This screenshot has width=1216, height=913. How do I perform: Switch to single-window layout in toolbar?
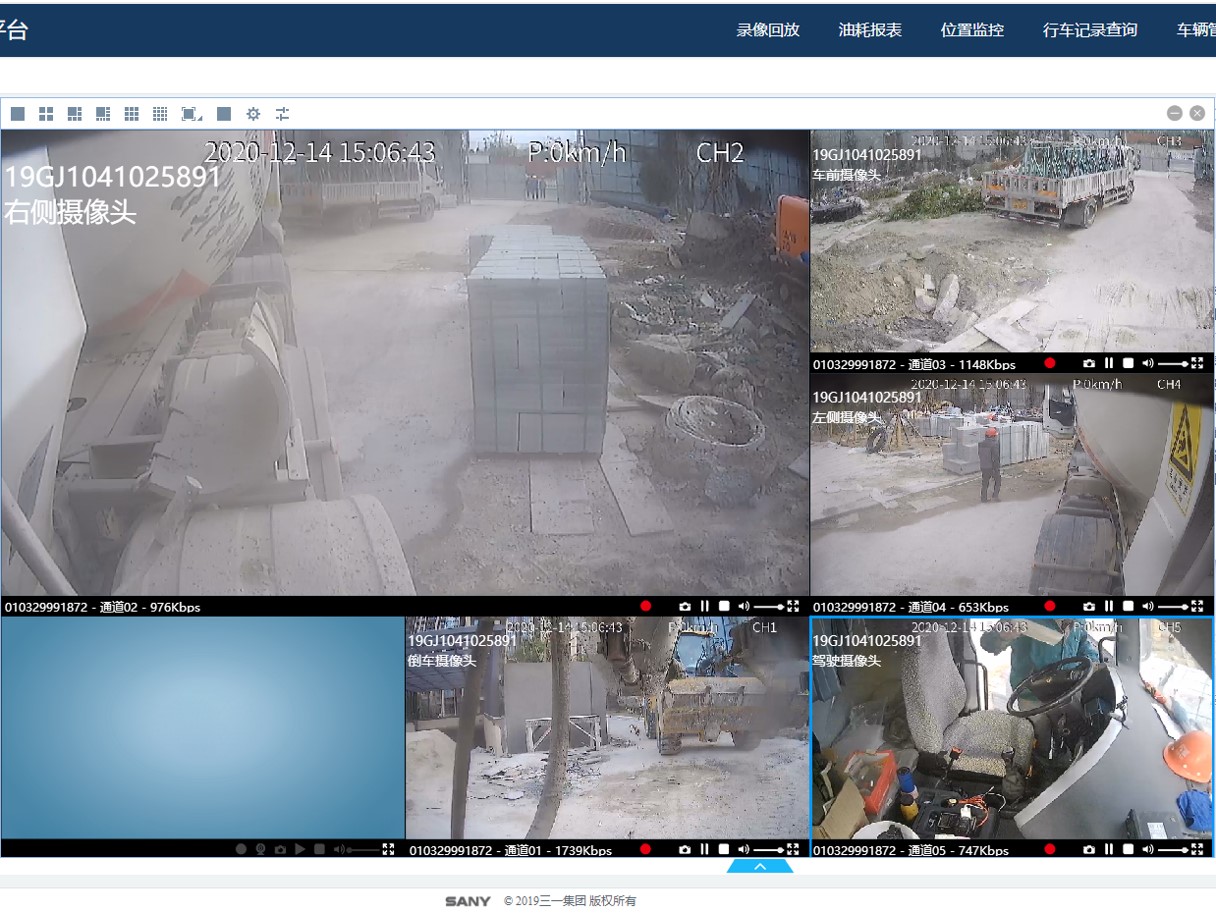(18, 114)
